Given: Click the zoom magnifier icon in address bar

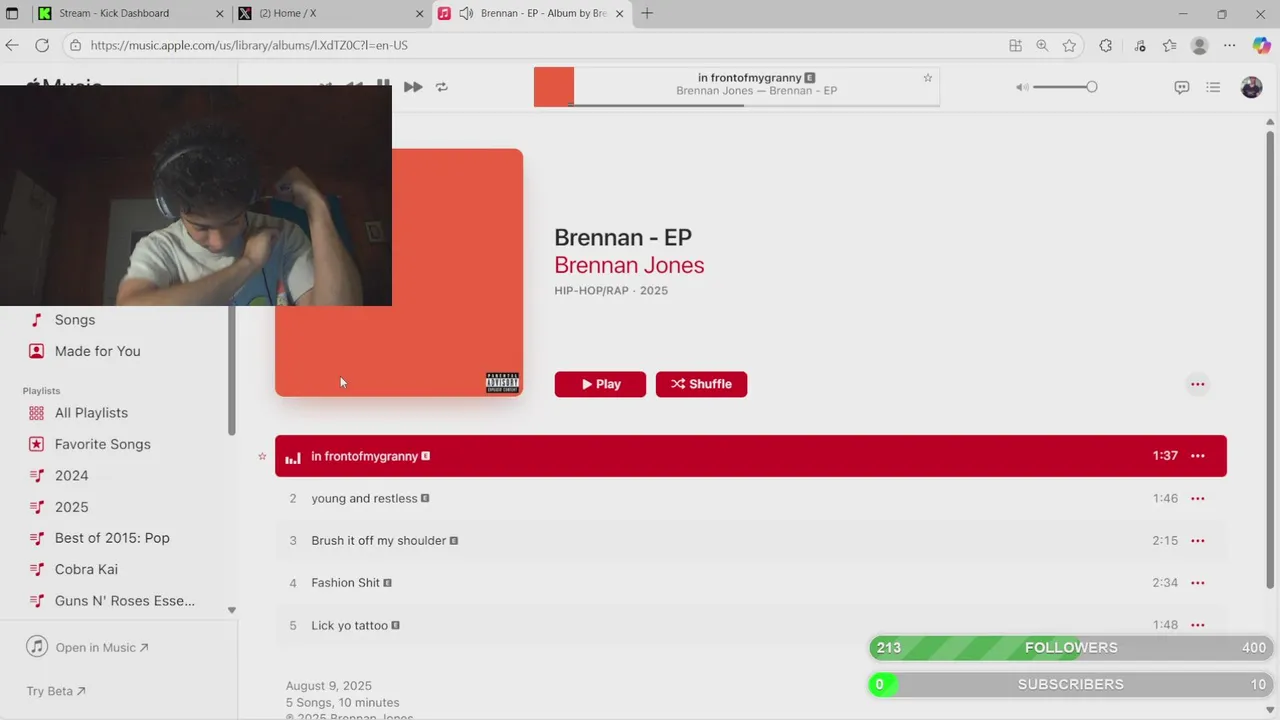Looking at the screenshot, I should click(x=1042, y=45).
